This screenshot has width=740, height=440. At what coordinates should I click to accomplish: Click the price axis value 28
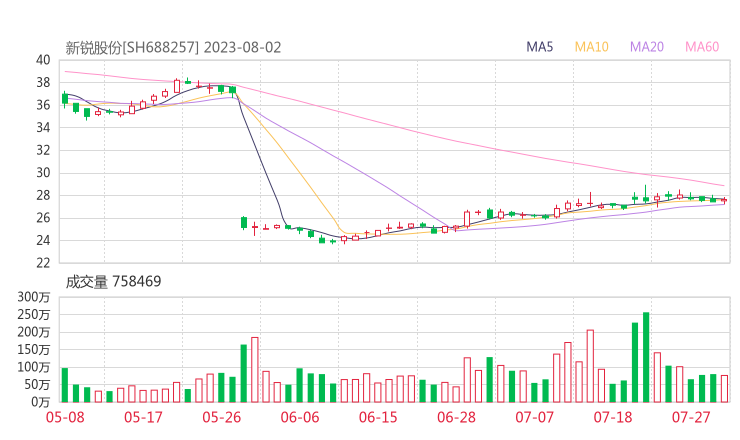(x=43, y=195)
